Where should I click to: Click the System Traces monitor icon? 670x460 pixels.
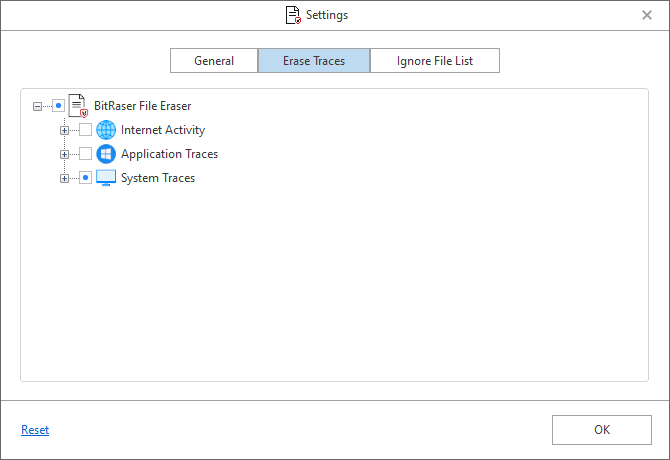coord(106,178)
